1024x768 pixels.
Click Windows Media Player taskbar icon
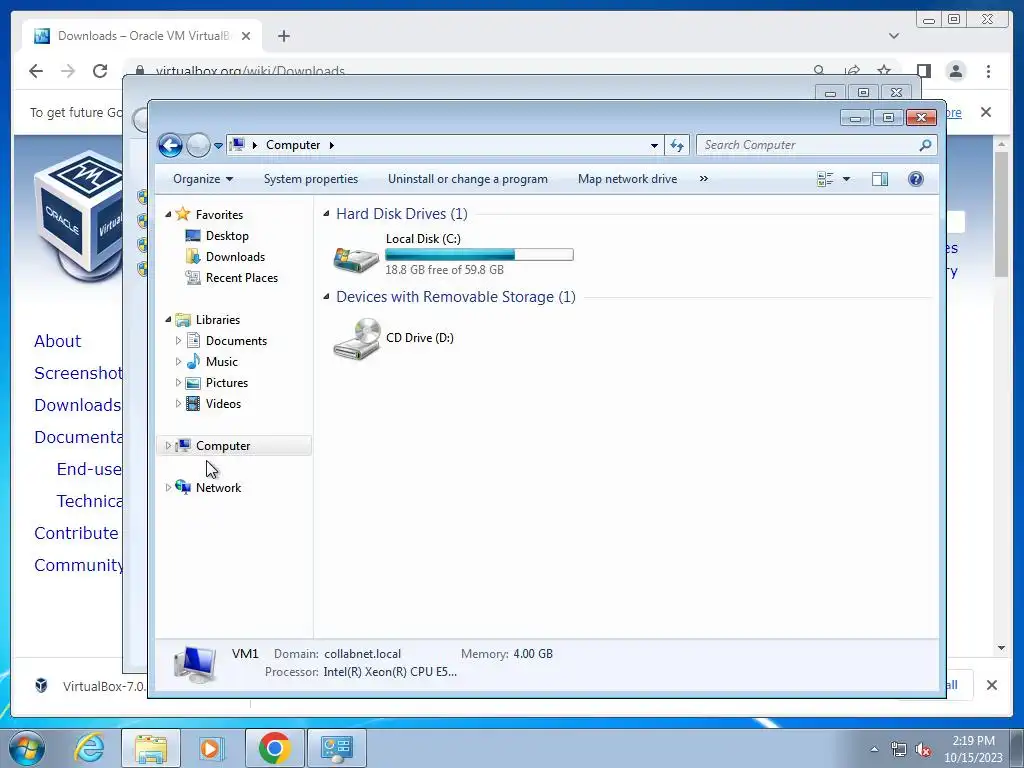coord(212,748)
